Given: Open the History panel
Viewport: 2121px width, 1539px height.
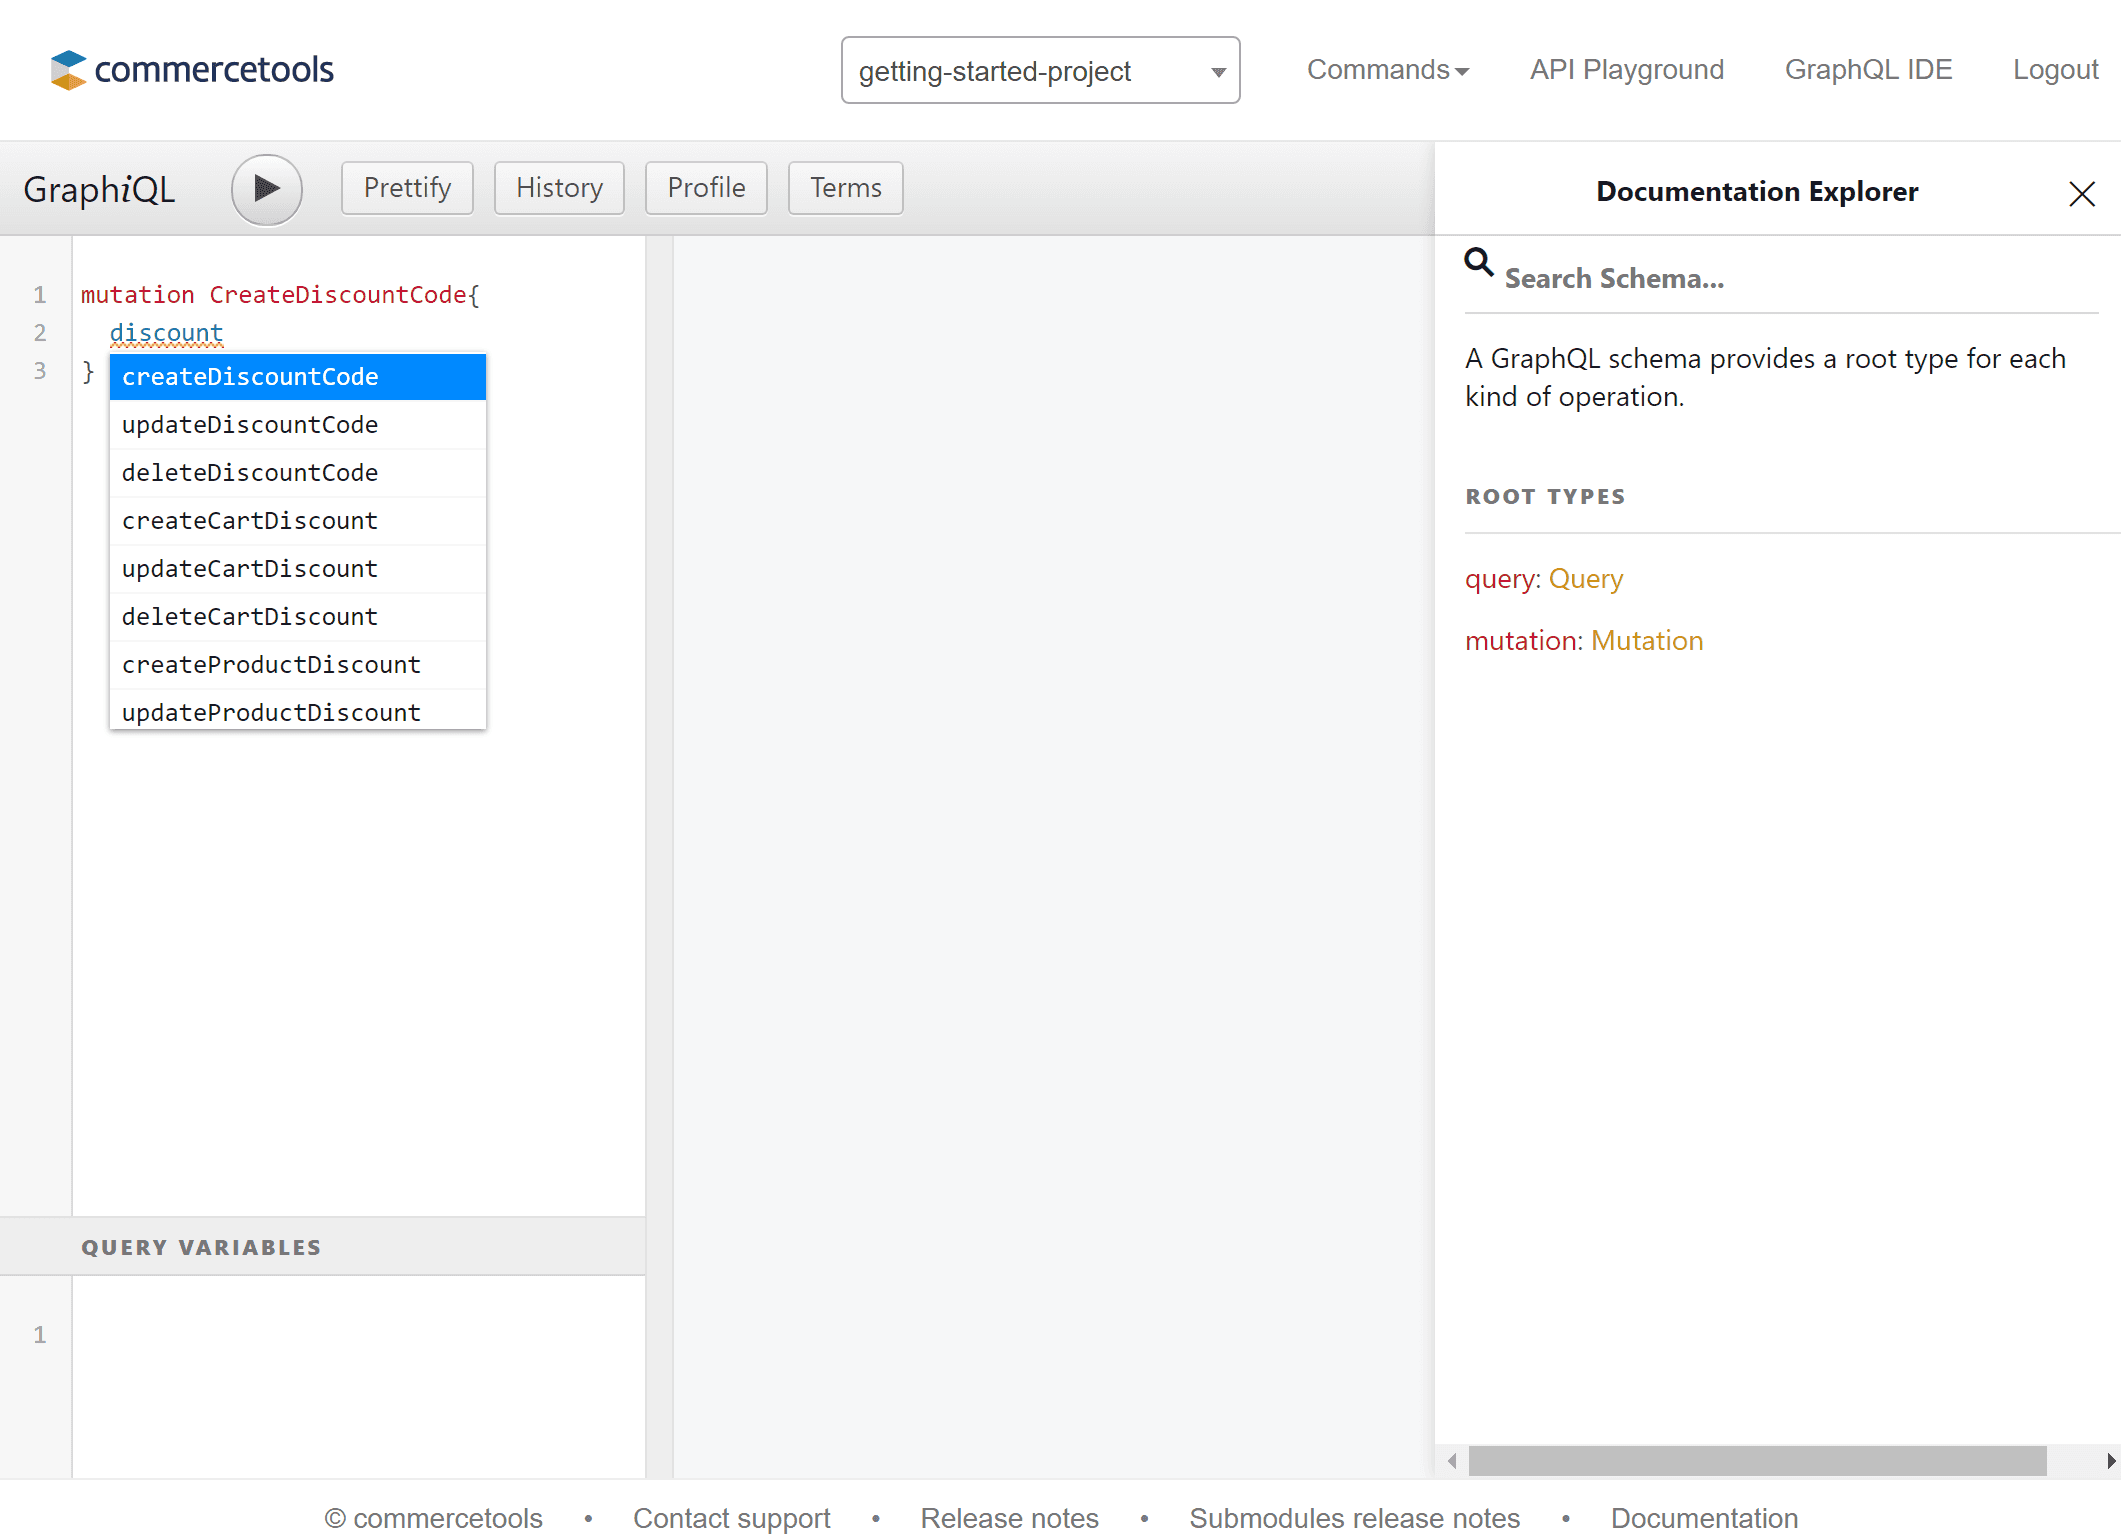Looking at the screenshot, I should coord(559,188).
